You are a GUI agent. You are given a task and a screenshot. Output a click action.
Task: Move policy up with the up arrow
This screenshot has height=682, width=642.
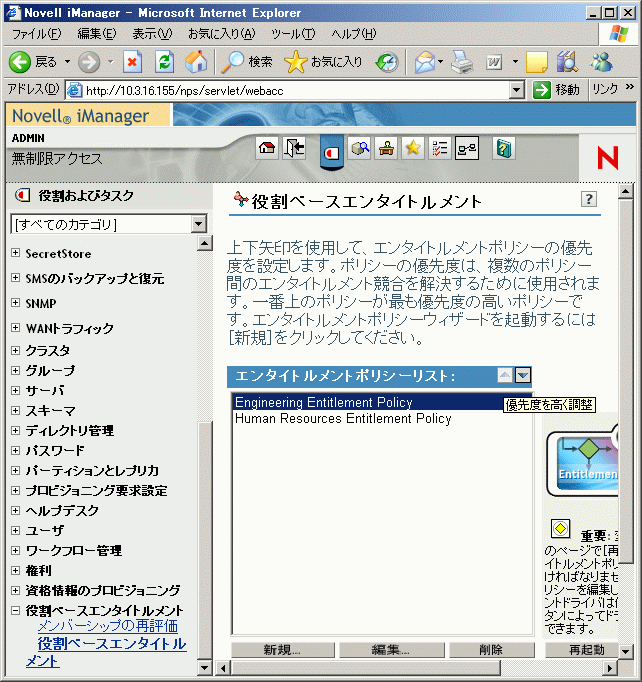pyautogui.click(x=505, y=375)
